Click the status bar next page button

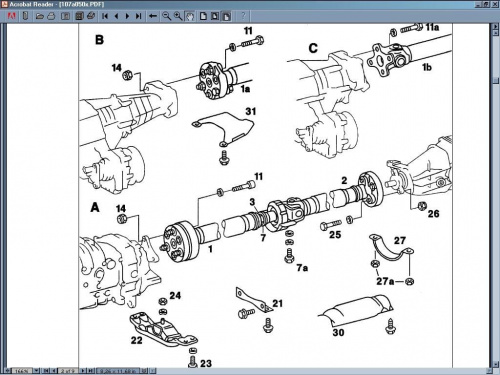pyautogui.click(x=83, y=371)
